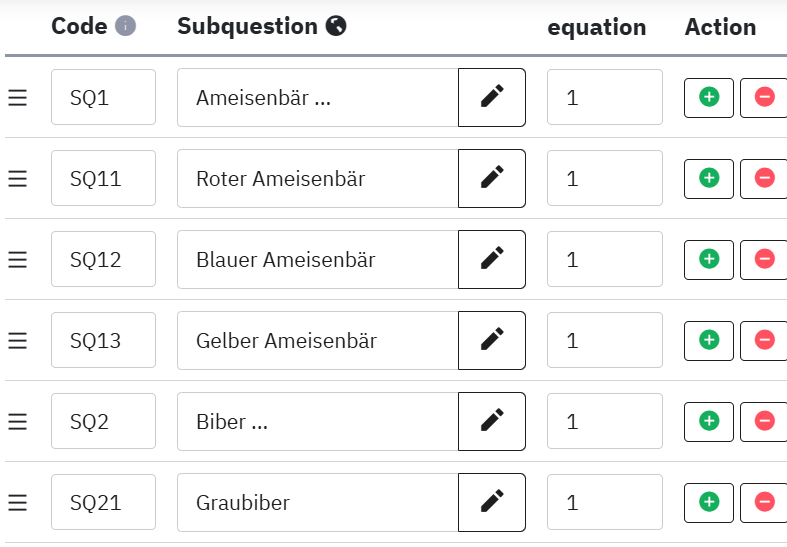The image size is (787, 547).
Task: Click green plus button in SQ21 row
Action: tap(709, 502)
